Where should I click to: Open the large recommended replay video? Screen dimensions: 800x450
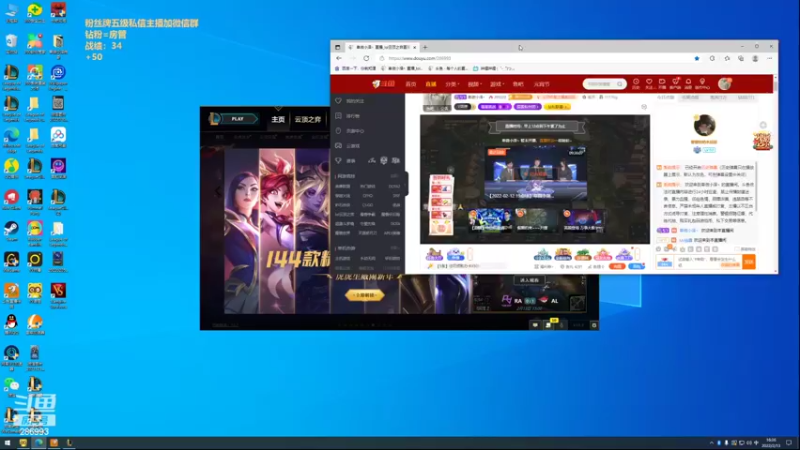535,173
